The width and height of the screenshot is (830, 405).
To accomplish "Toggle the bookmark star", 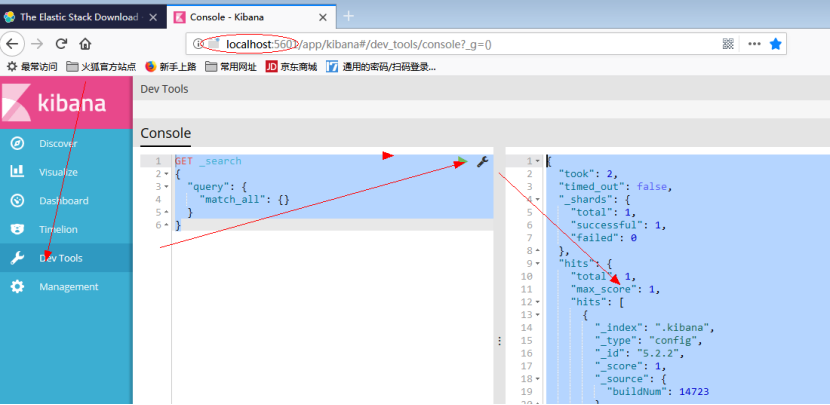I will (775, 44).
